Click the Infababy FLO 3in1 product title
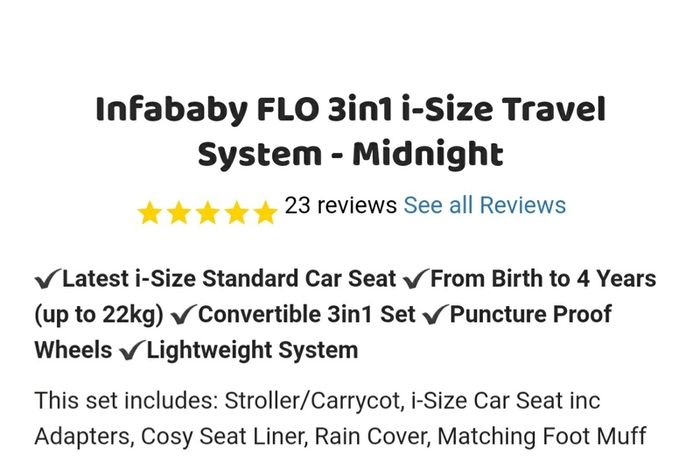 click(350, 132)
